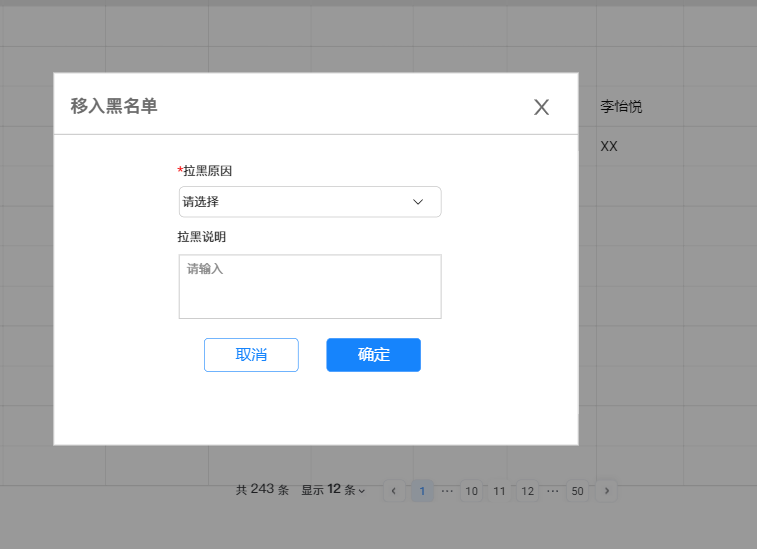Viewport: 757px width, 549px height.
Task: Open the 拉黑原因 请选择 dropdown
Action: [310, 202]
